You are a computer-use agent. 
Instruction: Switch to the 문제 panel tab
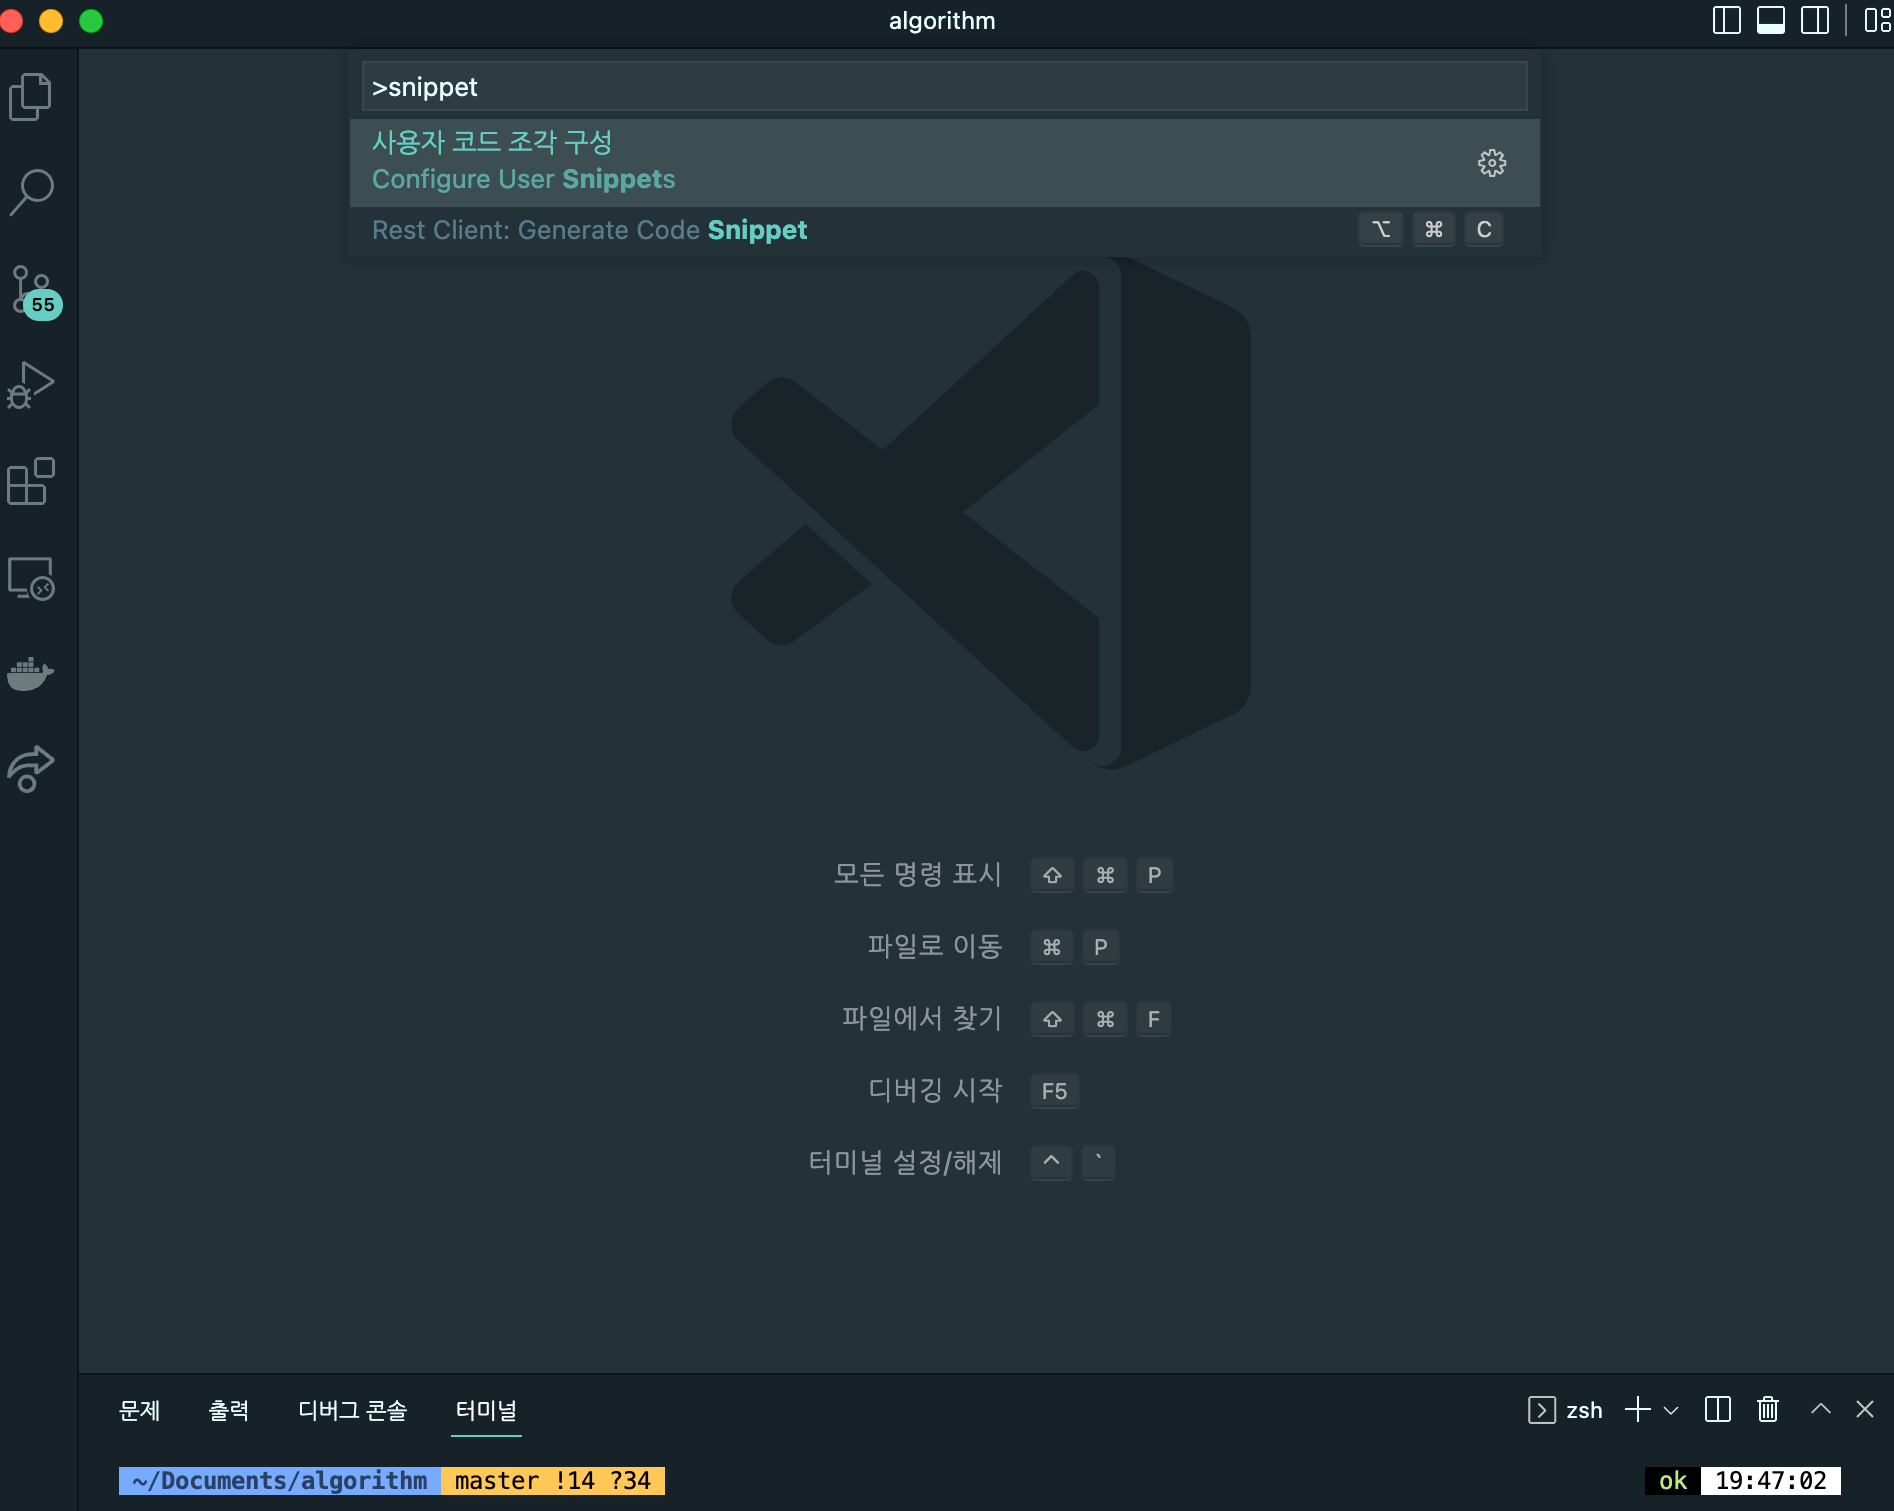[139, 1410]
